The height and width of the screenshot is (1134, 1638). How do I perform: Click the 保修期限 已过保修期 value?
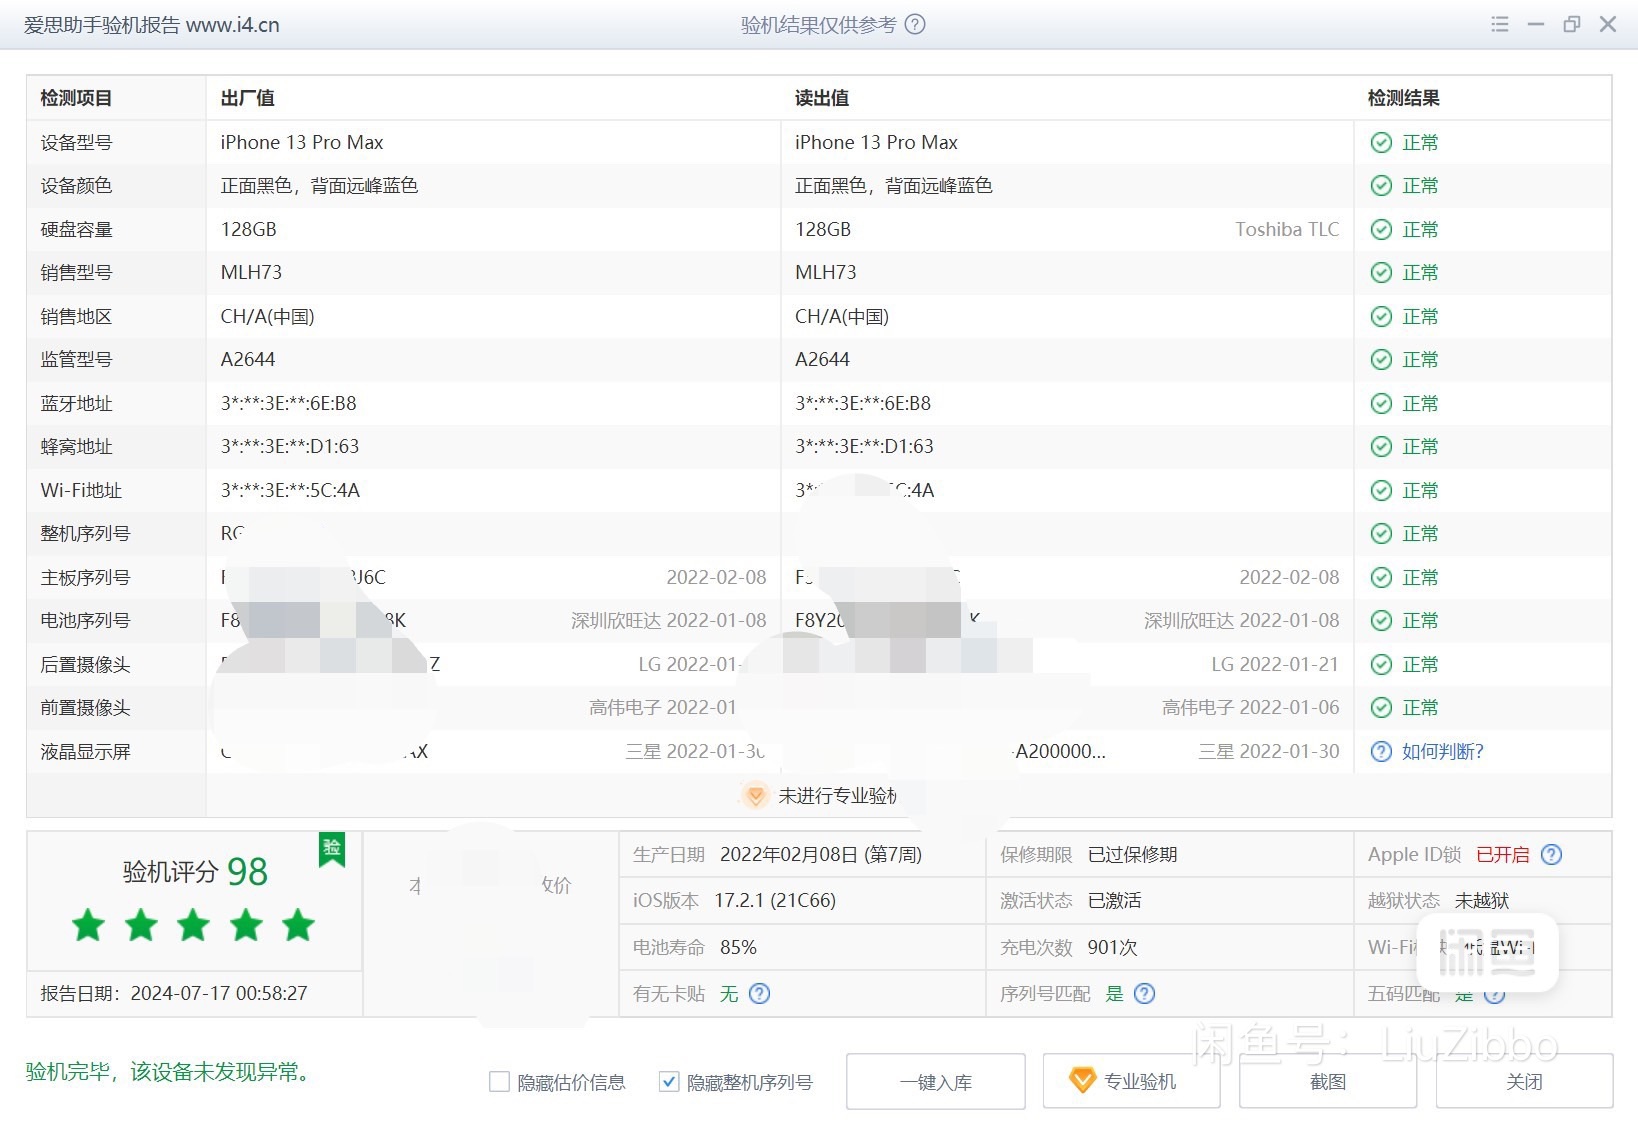(1132, 855)
